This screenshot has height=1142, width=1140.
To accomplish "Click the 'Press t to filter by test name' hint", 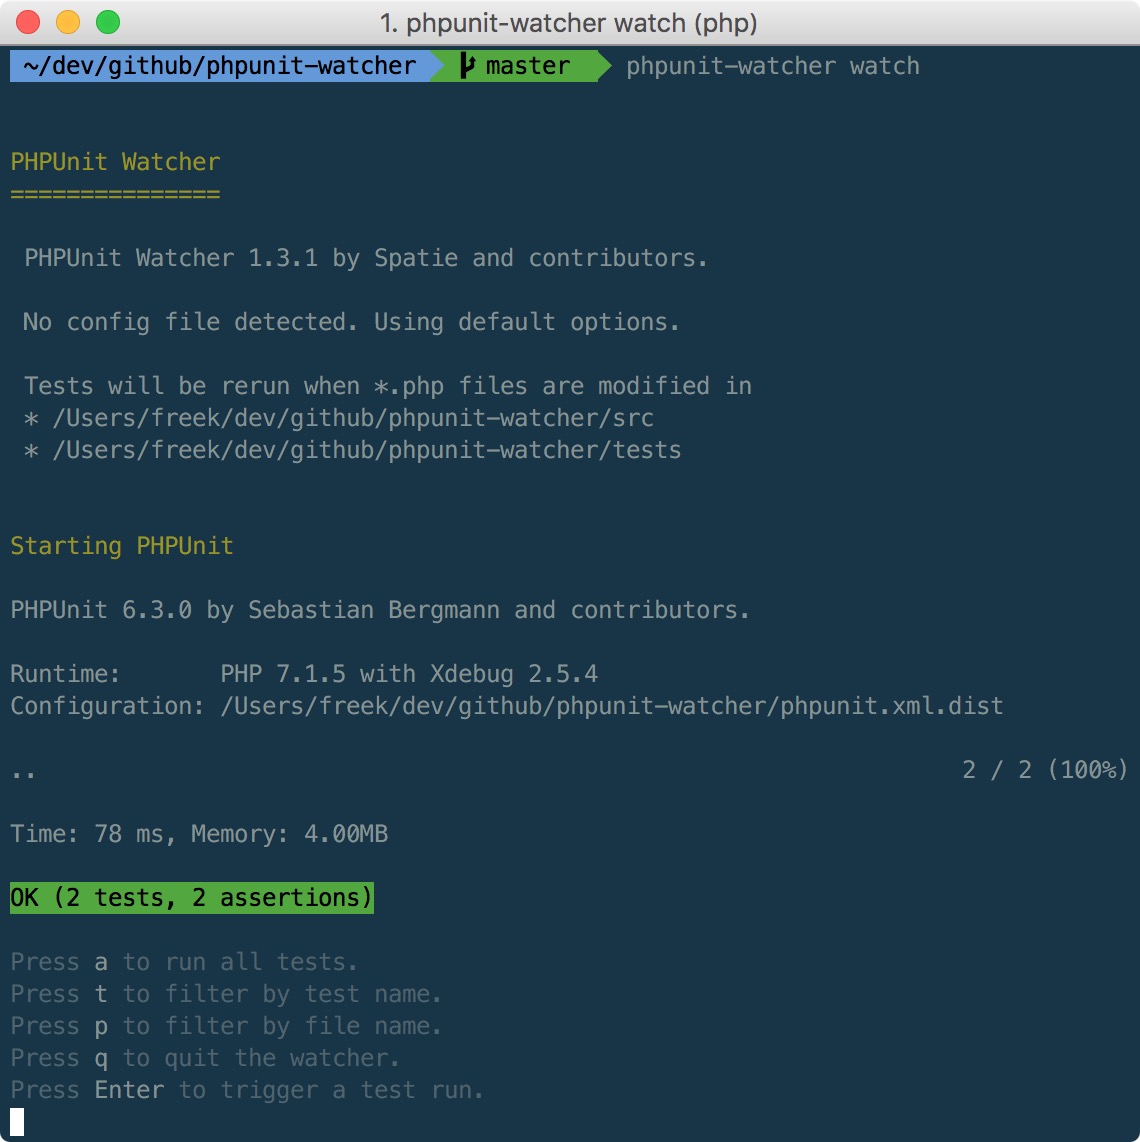I will click(x=226, y=994).
